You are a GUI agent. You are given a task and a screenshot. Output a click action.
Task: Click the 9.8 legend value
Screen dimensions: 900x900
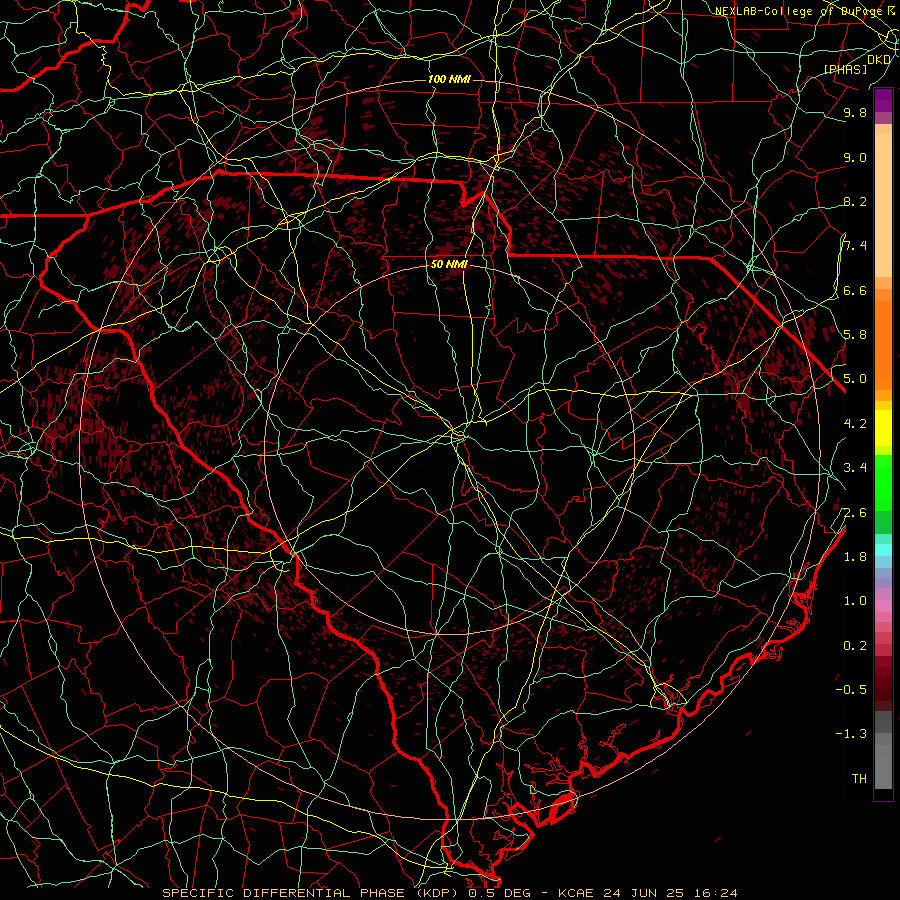point(855,112)
